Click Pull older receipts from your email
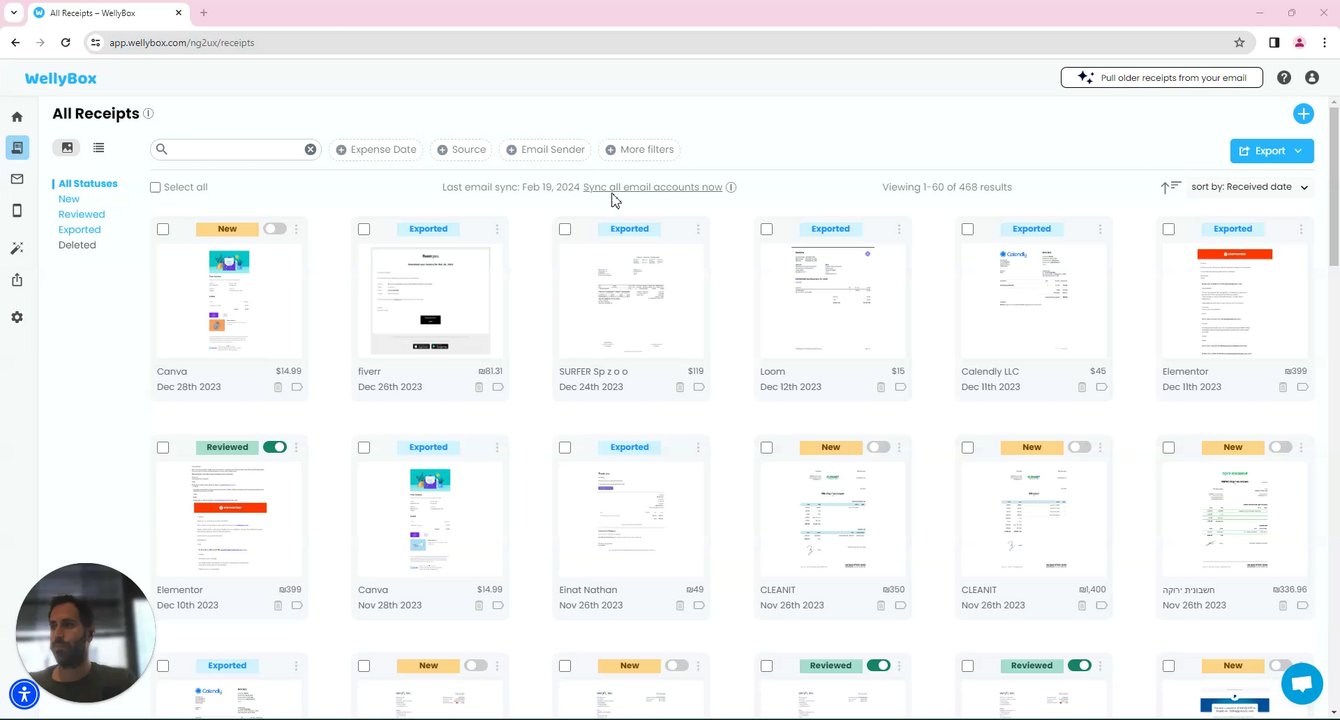1340x720 pixels. (1161, 78)
